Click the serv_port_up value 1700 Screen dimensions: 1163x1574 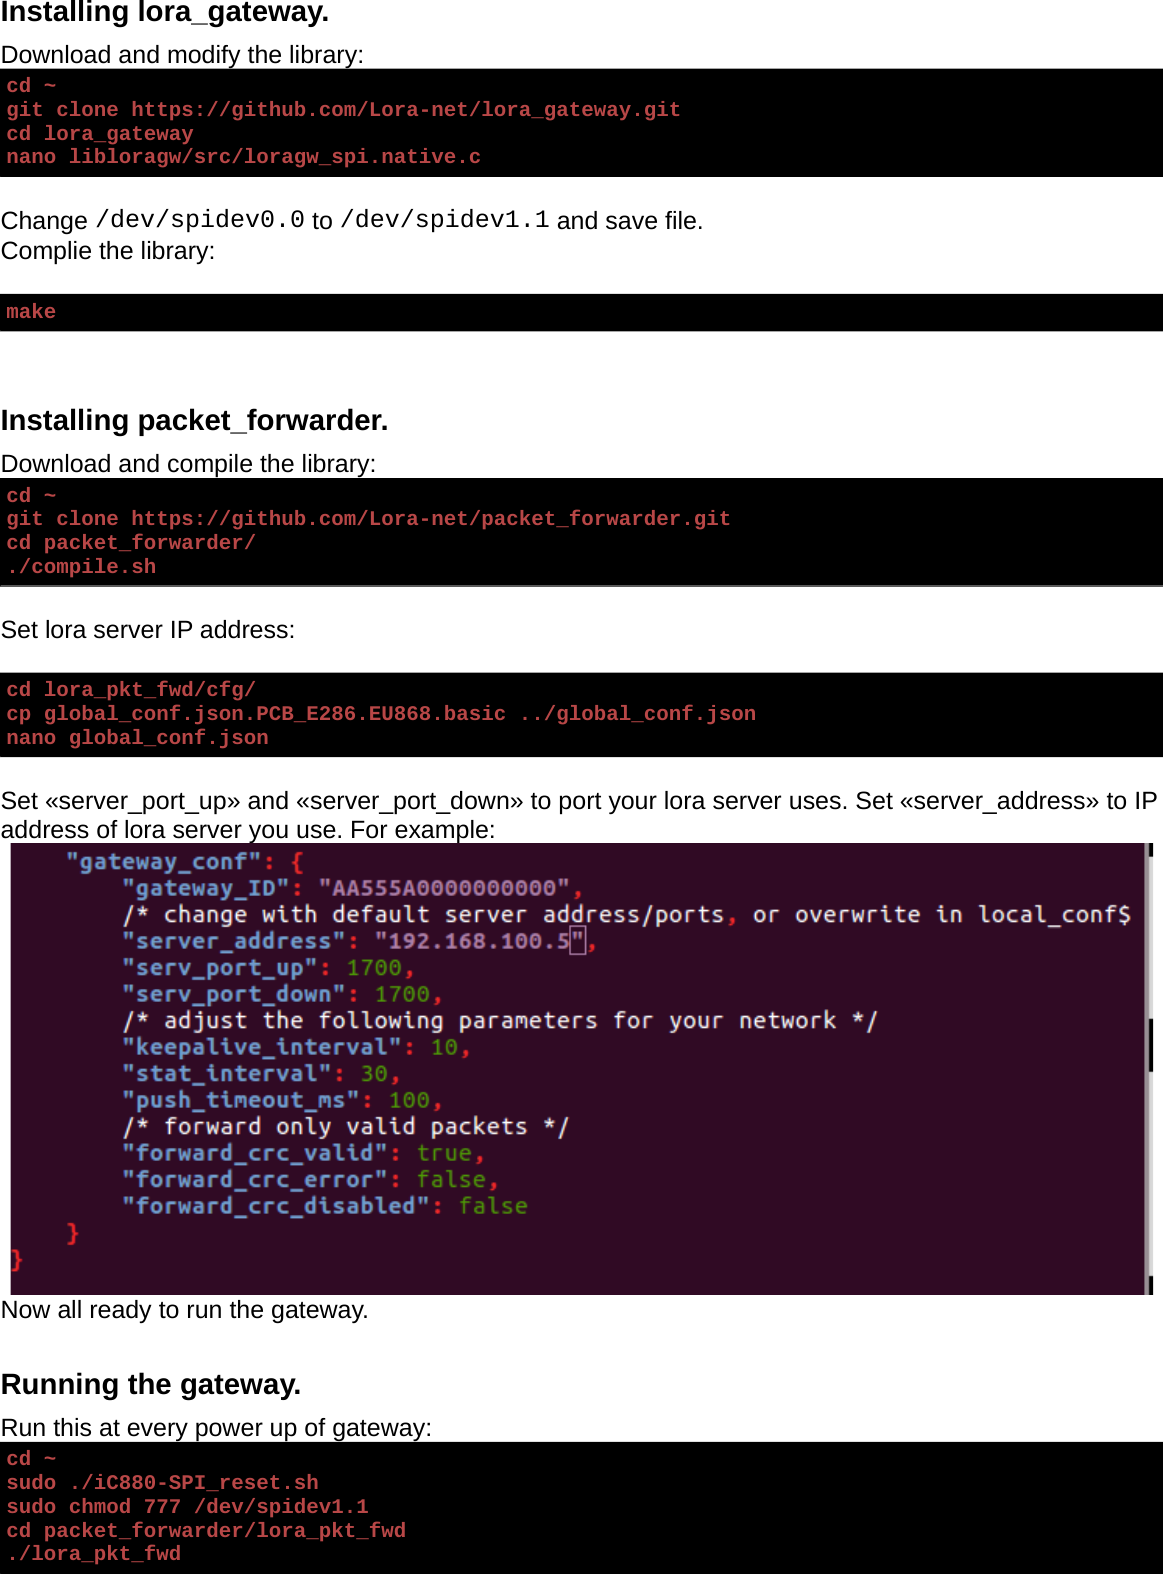coord(374,968)
